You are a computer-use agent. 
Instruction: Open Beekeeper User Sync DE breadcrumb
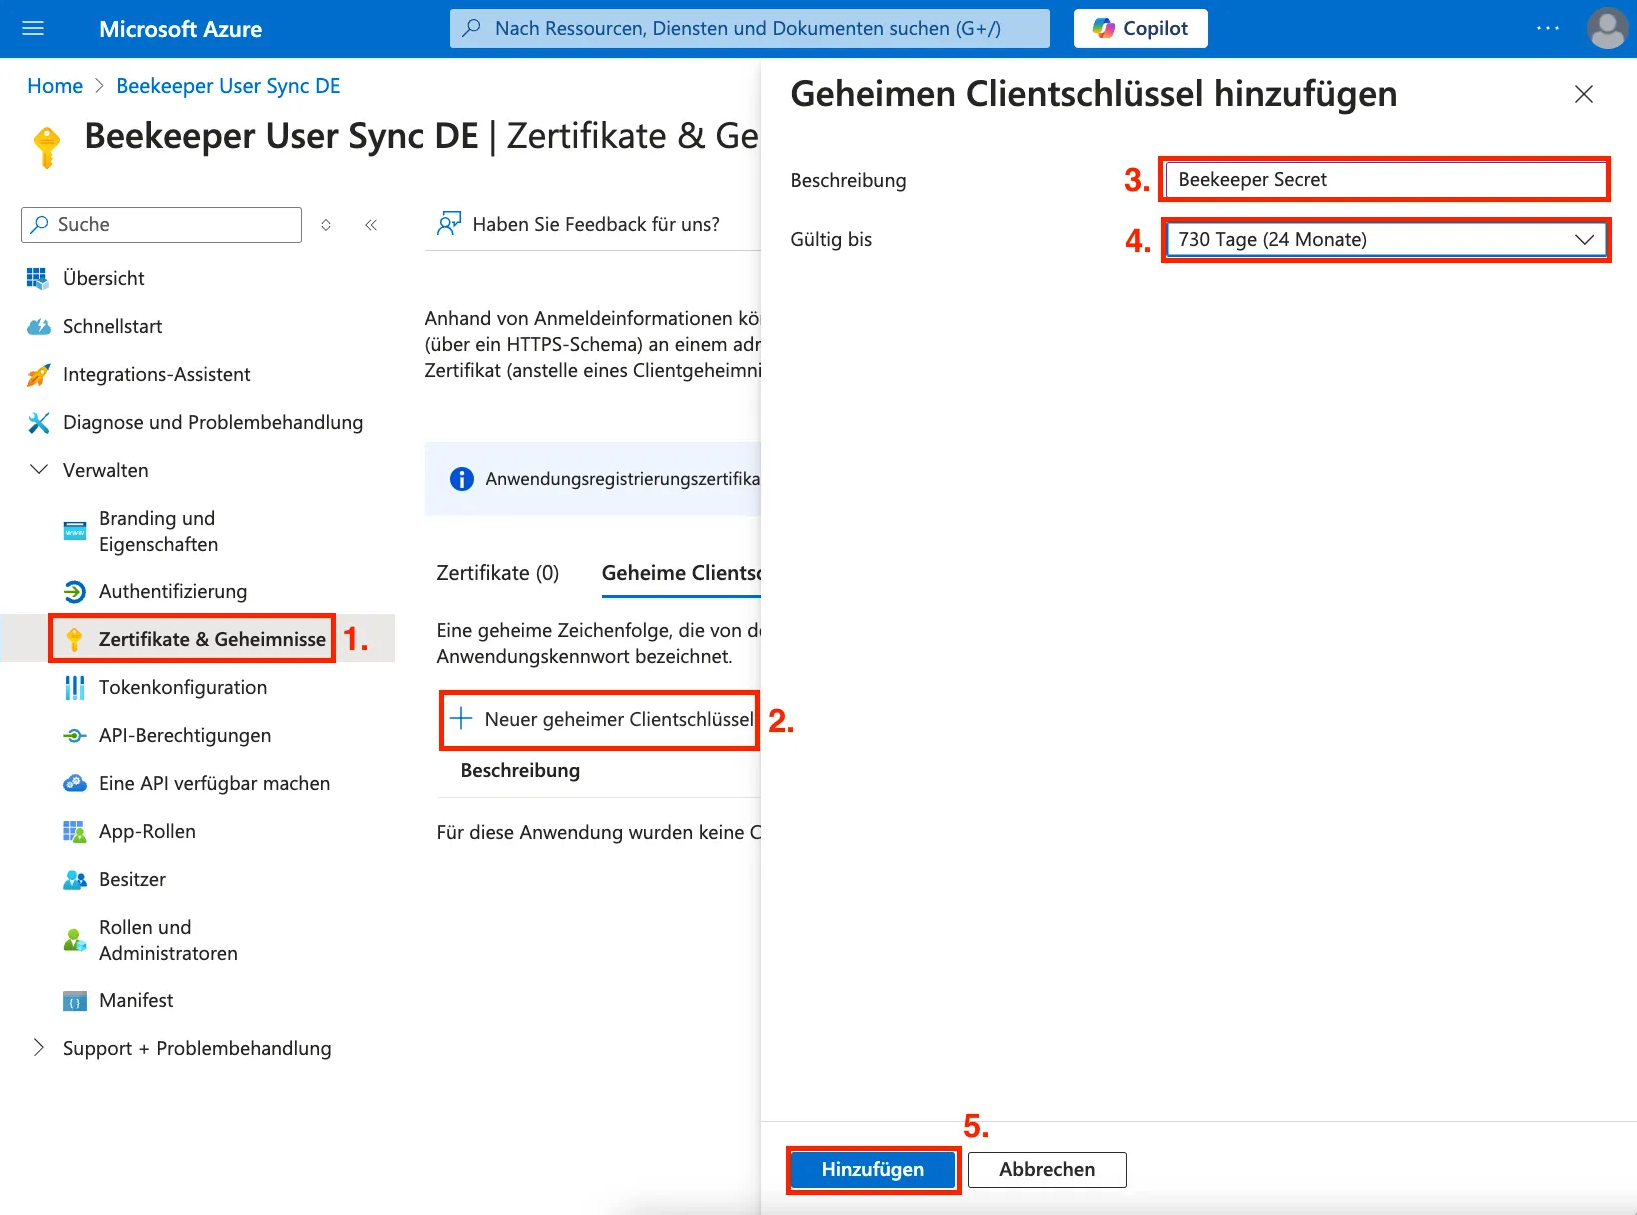(228, 86)
